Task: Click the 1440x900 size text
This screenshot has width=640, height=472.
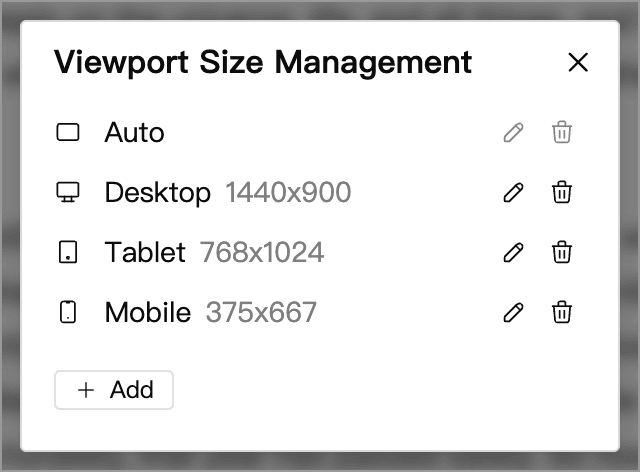Action: (288, 192)
